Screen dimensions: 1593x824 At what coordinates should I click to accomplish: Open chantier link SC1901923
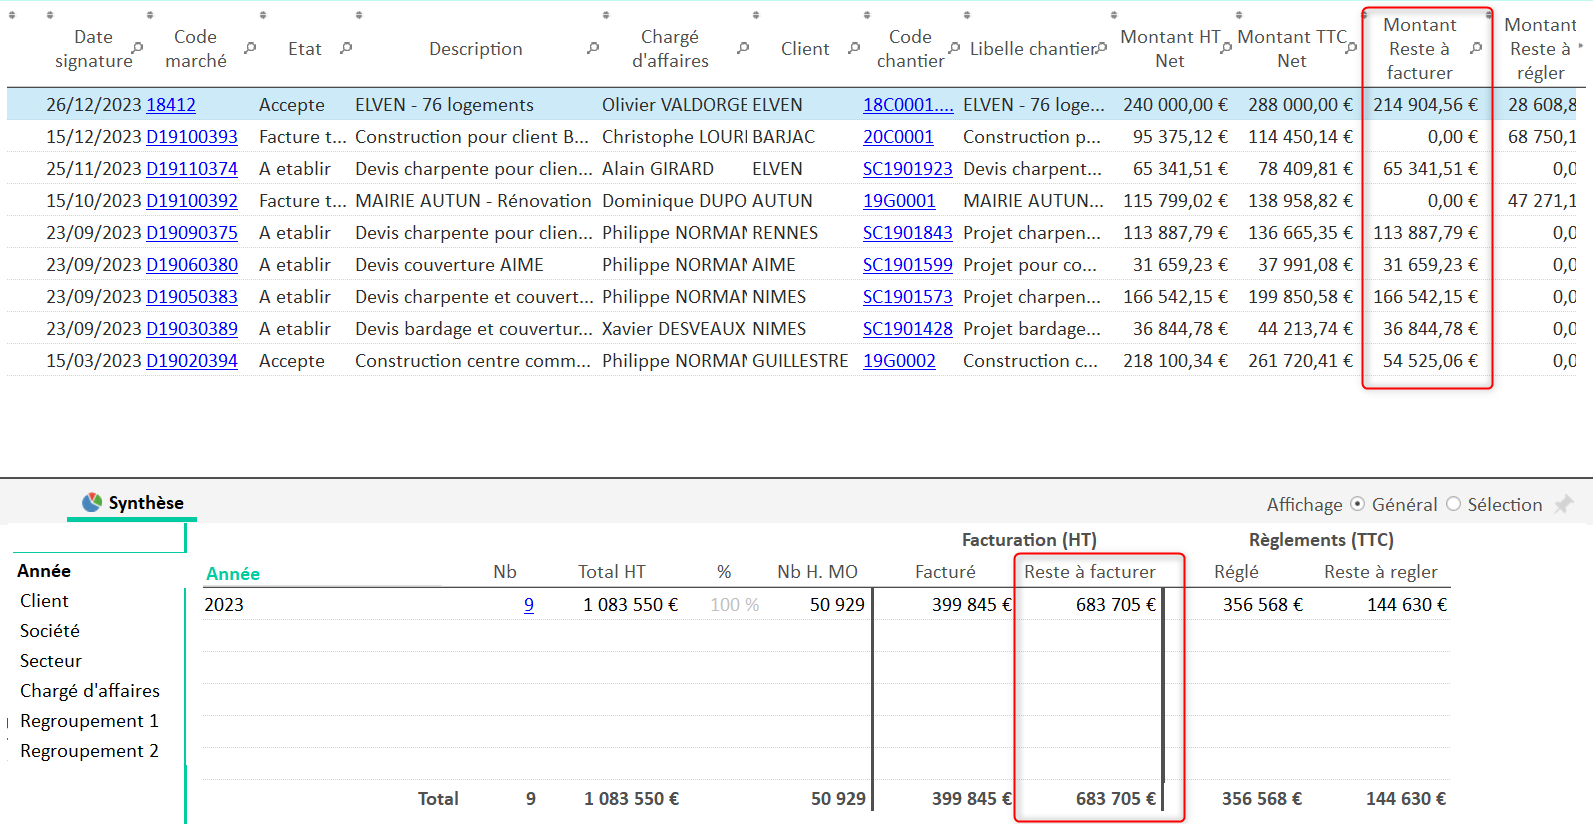pyautogui.click(x=907, y=169)
